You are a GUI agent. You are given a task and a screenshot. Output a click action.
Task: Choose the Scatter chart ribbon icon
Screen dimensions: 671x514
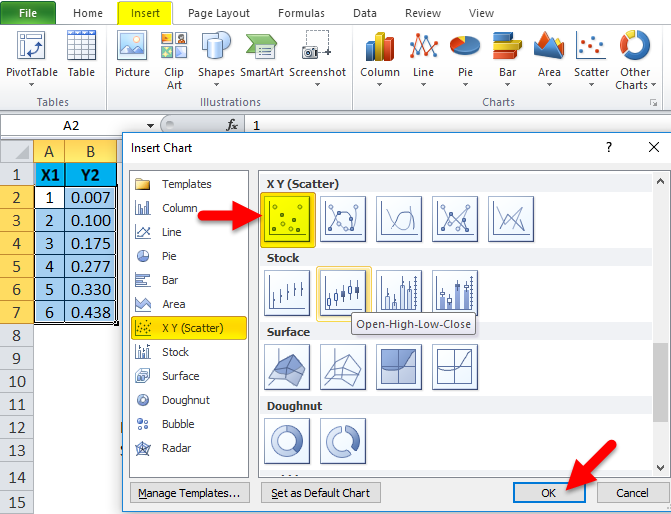pyautogui.click(x=591, y=45)
